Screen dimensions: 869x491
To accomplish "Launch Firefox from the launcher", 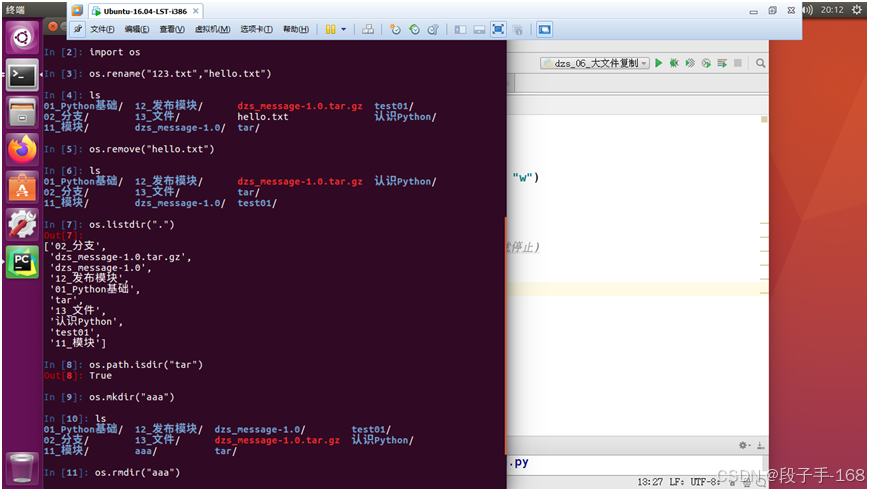I will click(22, 150).
